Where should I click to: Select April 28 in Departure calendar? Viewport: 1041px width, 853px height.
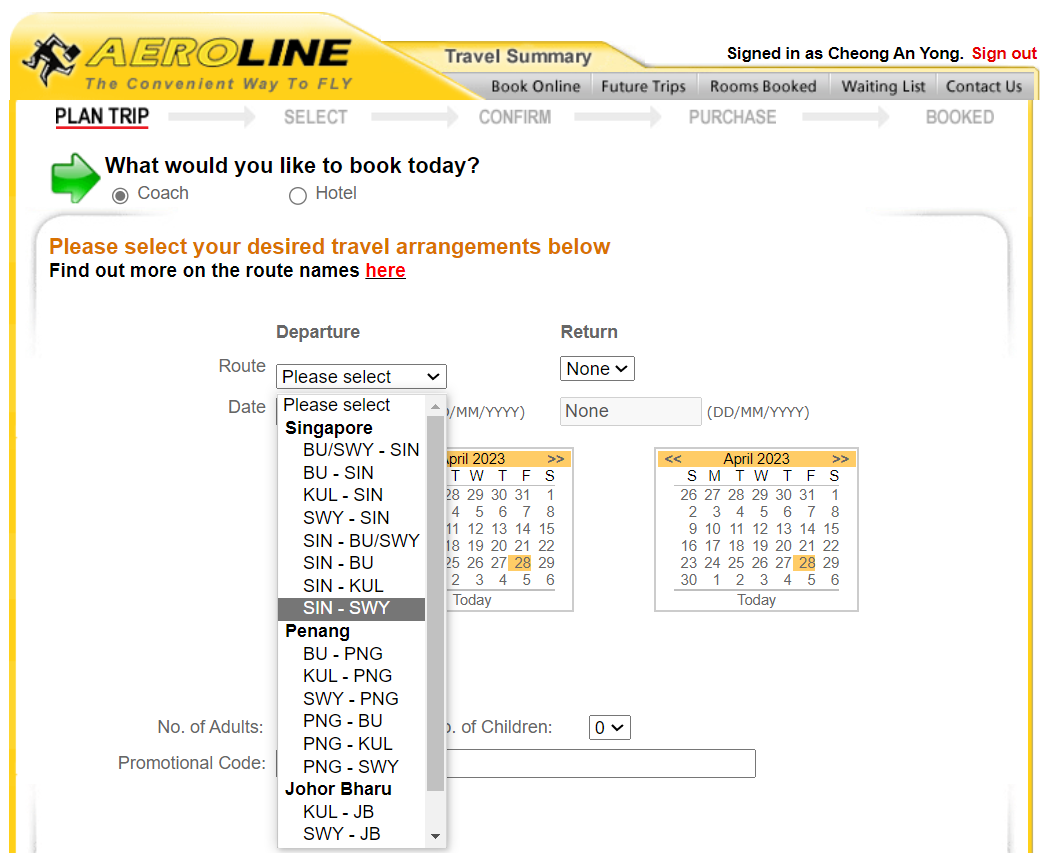click(522, 563)
